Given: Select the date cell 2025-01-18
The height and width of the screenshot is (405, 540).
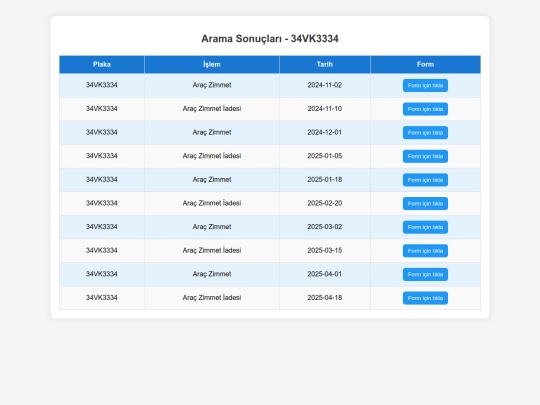Looking at the screenshot, I should [325, 179].
